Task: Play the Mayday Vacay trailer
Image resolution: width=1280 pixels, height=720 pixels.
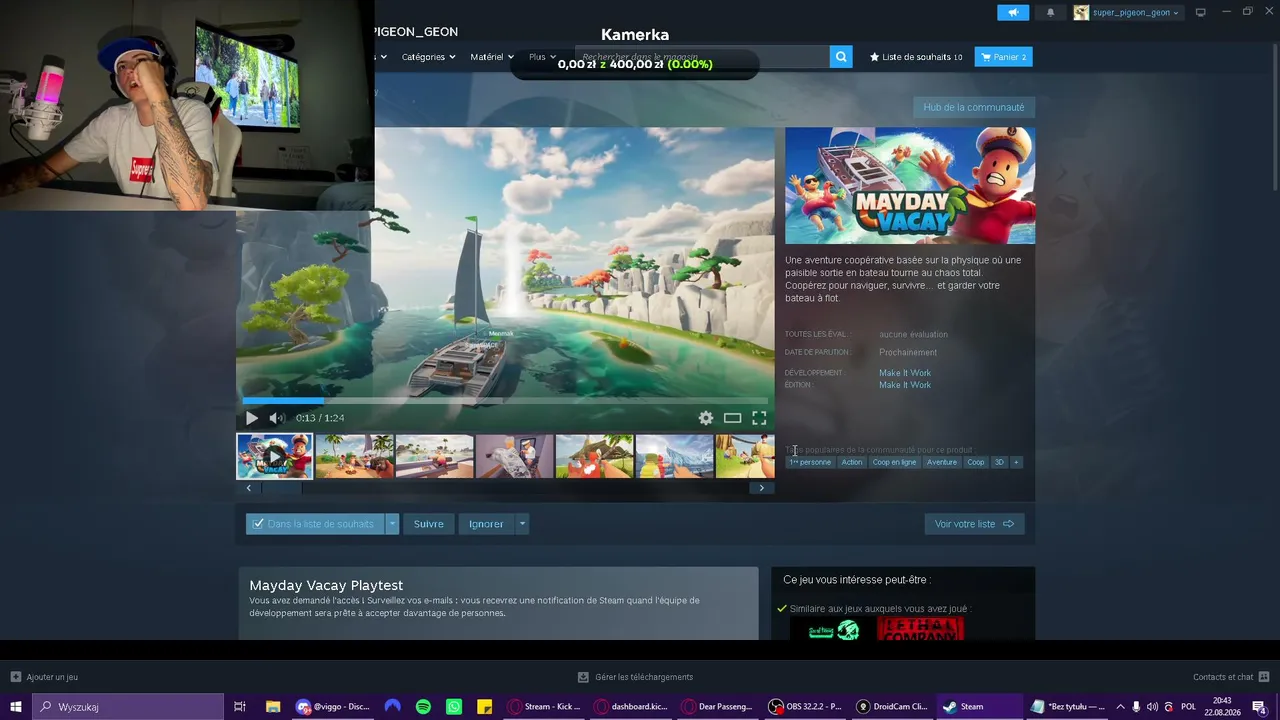Action: pos(252,418)
